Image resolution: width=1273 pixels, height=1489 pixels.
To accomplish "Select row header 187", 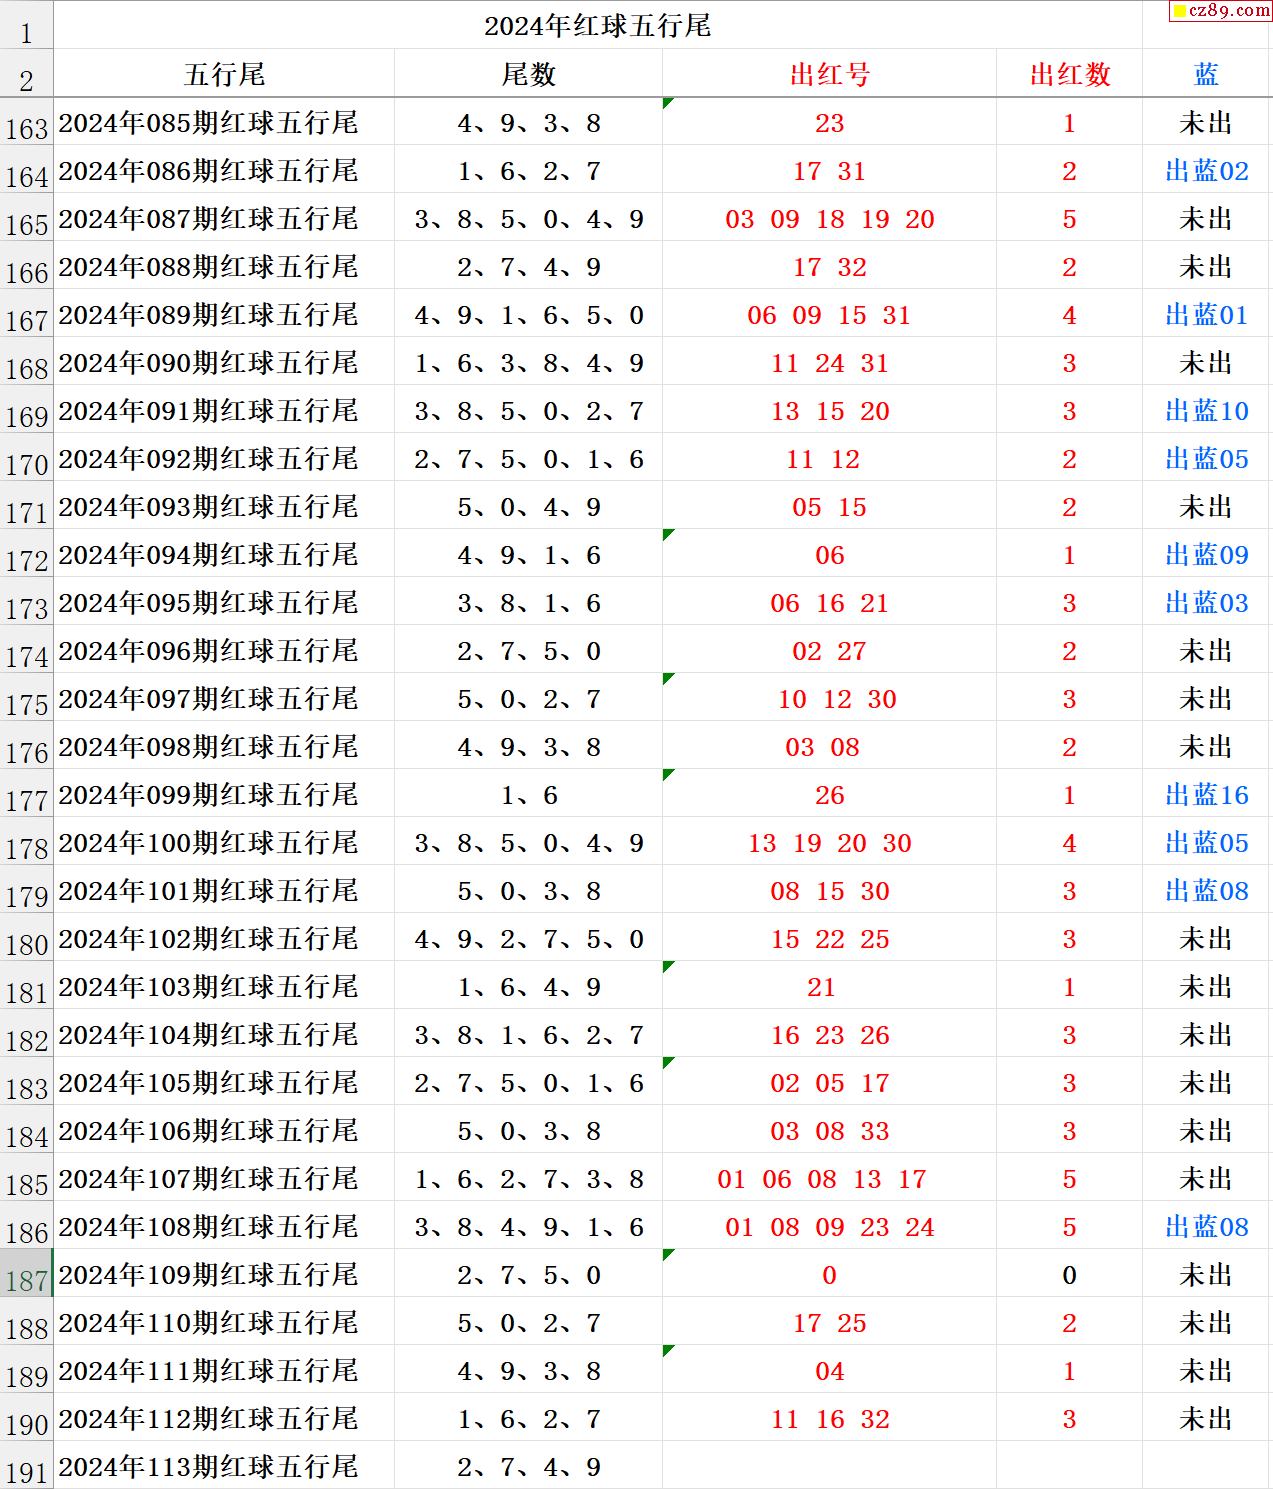I will click(26, 1275).
